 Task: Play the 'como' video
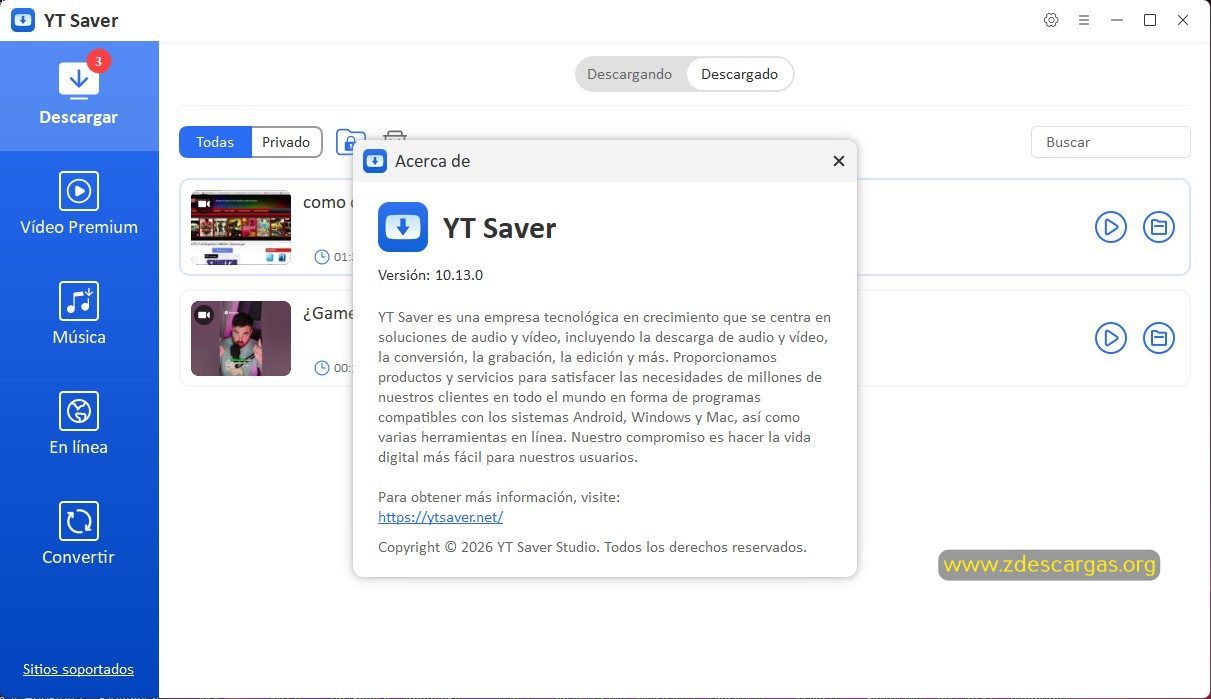click(1110, 227)
